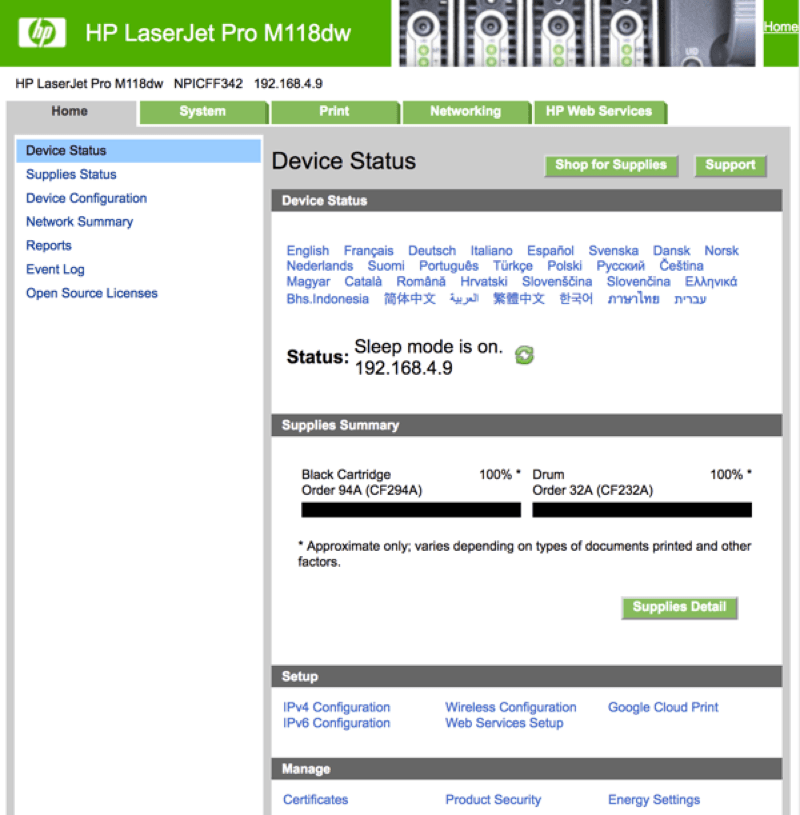This screenshot has width=800, height=815.
Task: Click the Supplies Detail button
Action: point(679,607)
